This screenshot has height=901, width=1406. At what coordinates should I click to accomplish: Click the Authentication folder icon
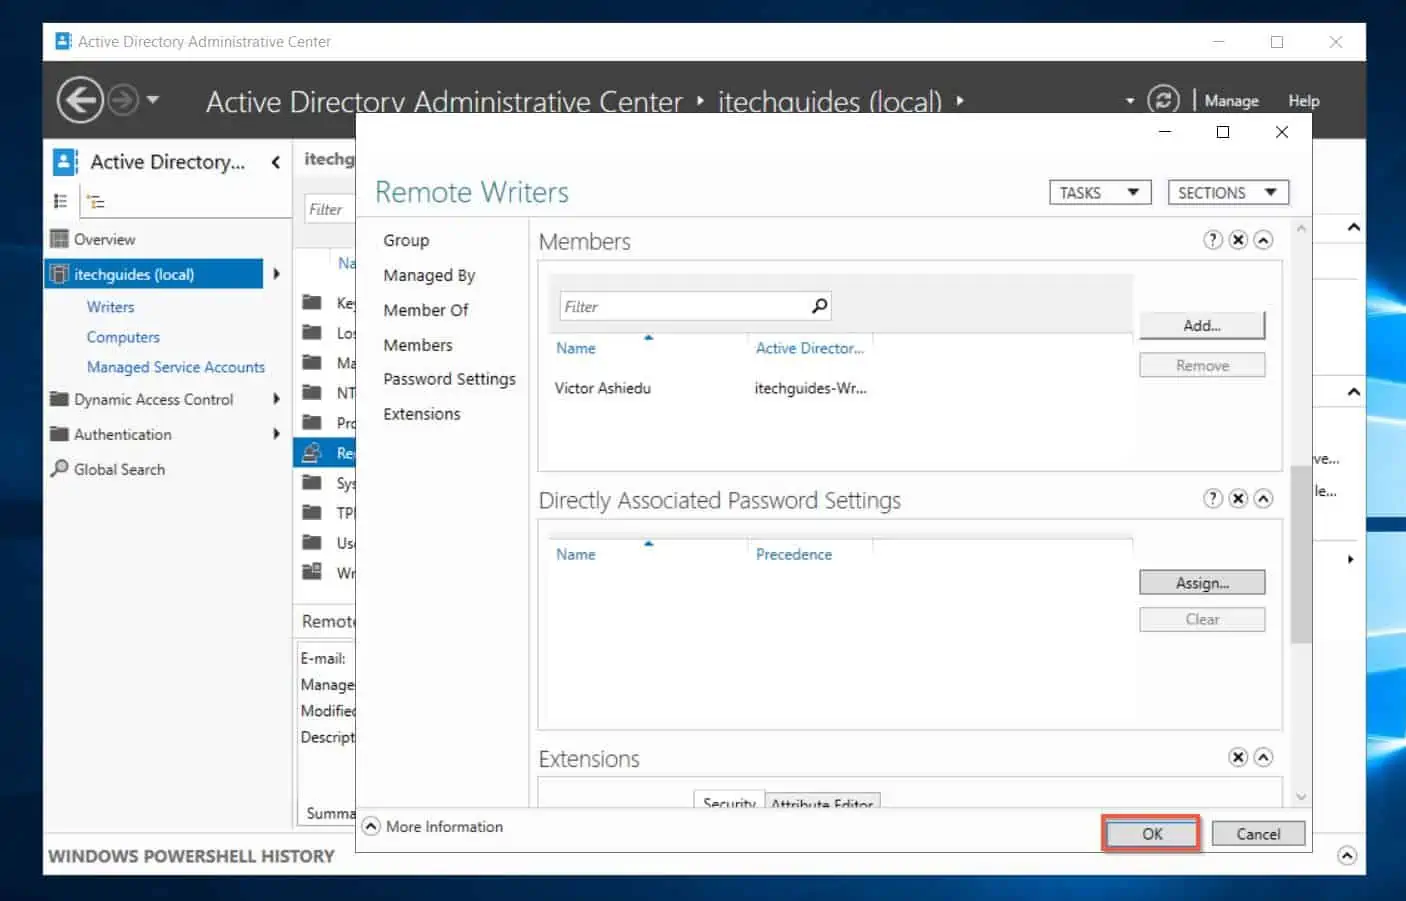click(x=59, y=434)
